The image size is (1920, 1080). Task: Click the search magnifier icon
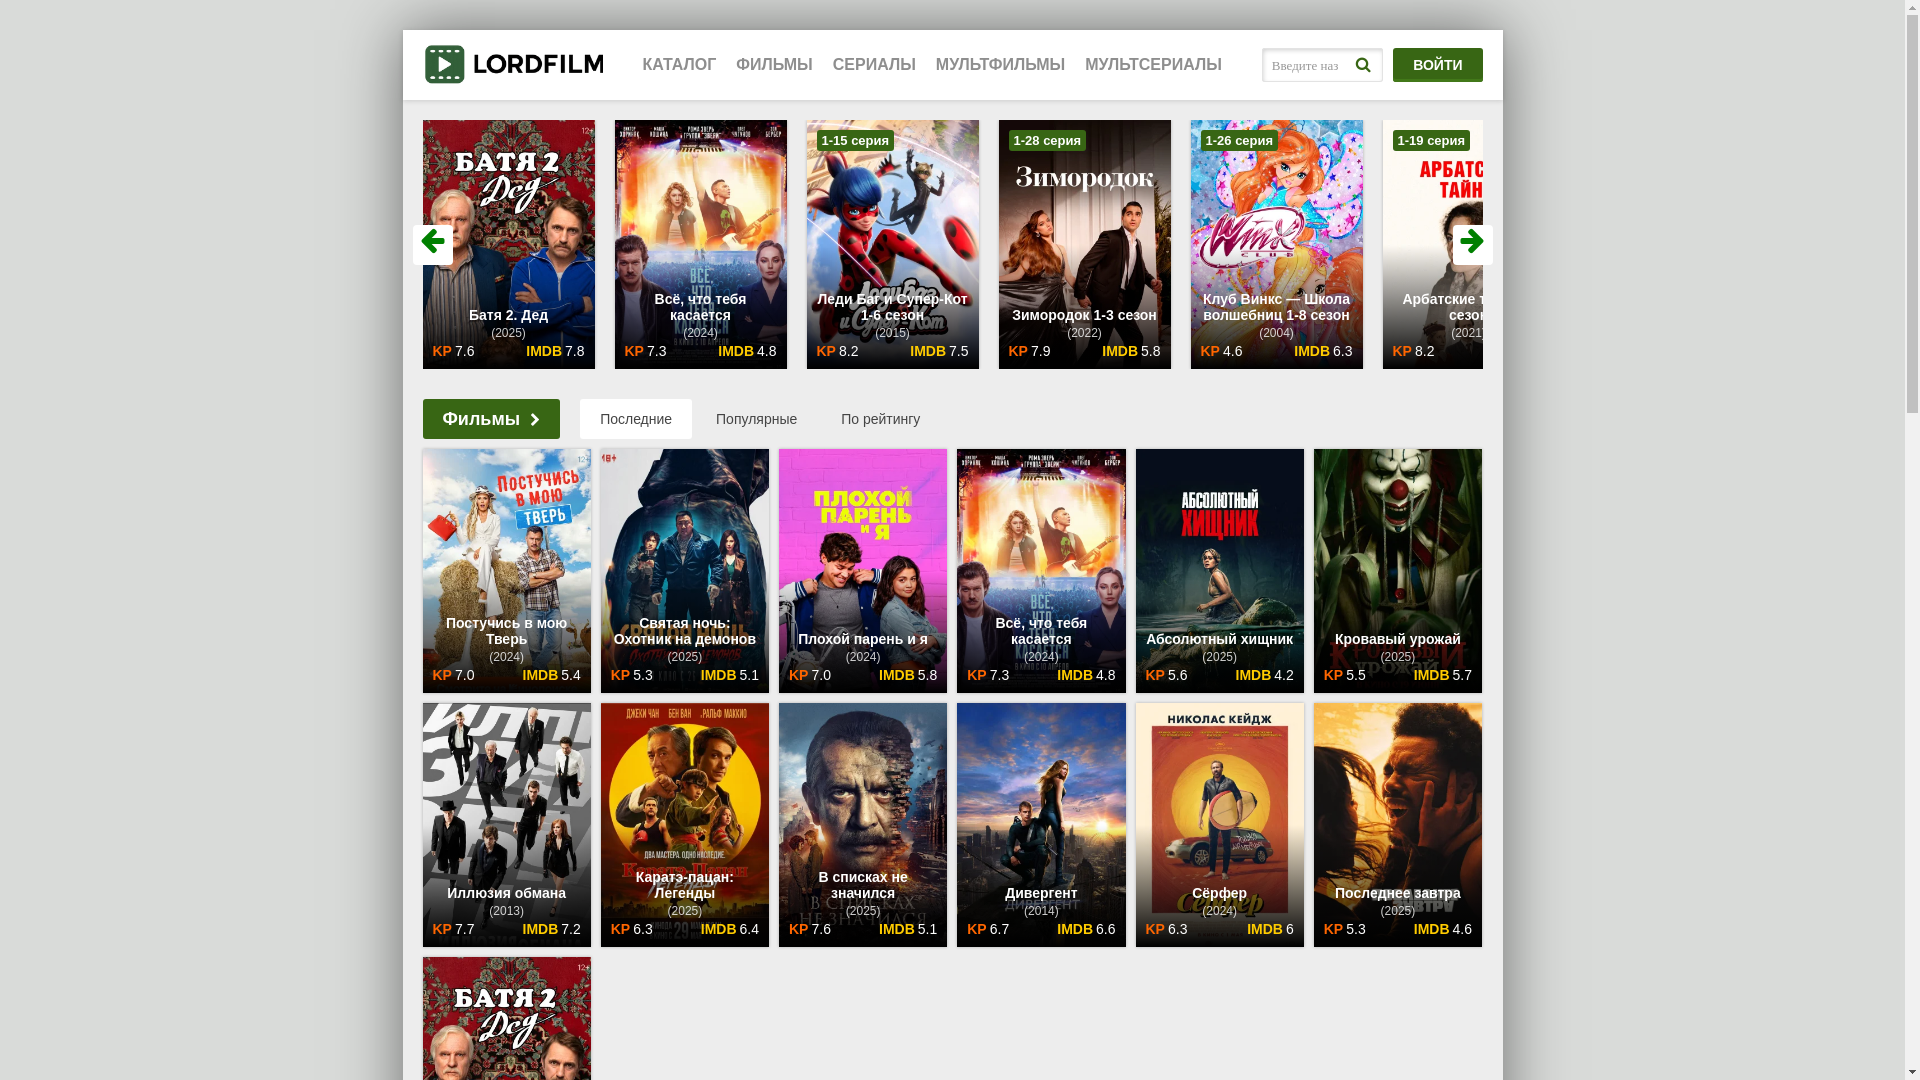point(1363,65)
